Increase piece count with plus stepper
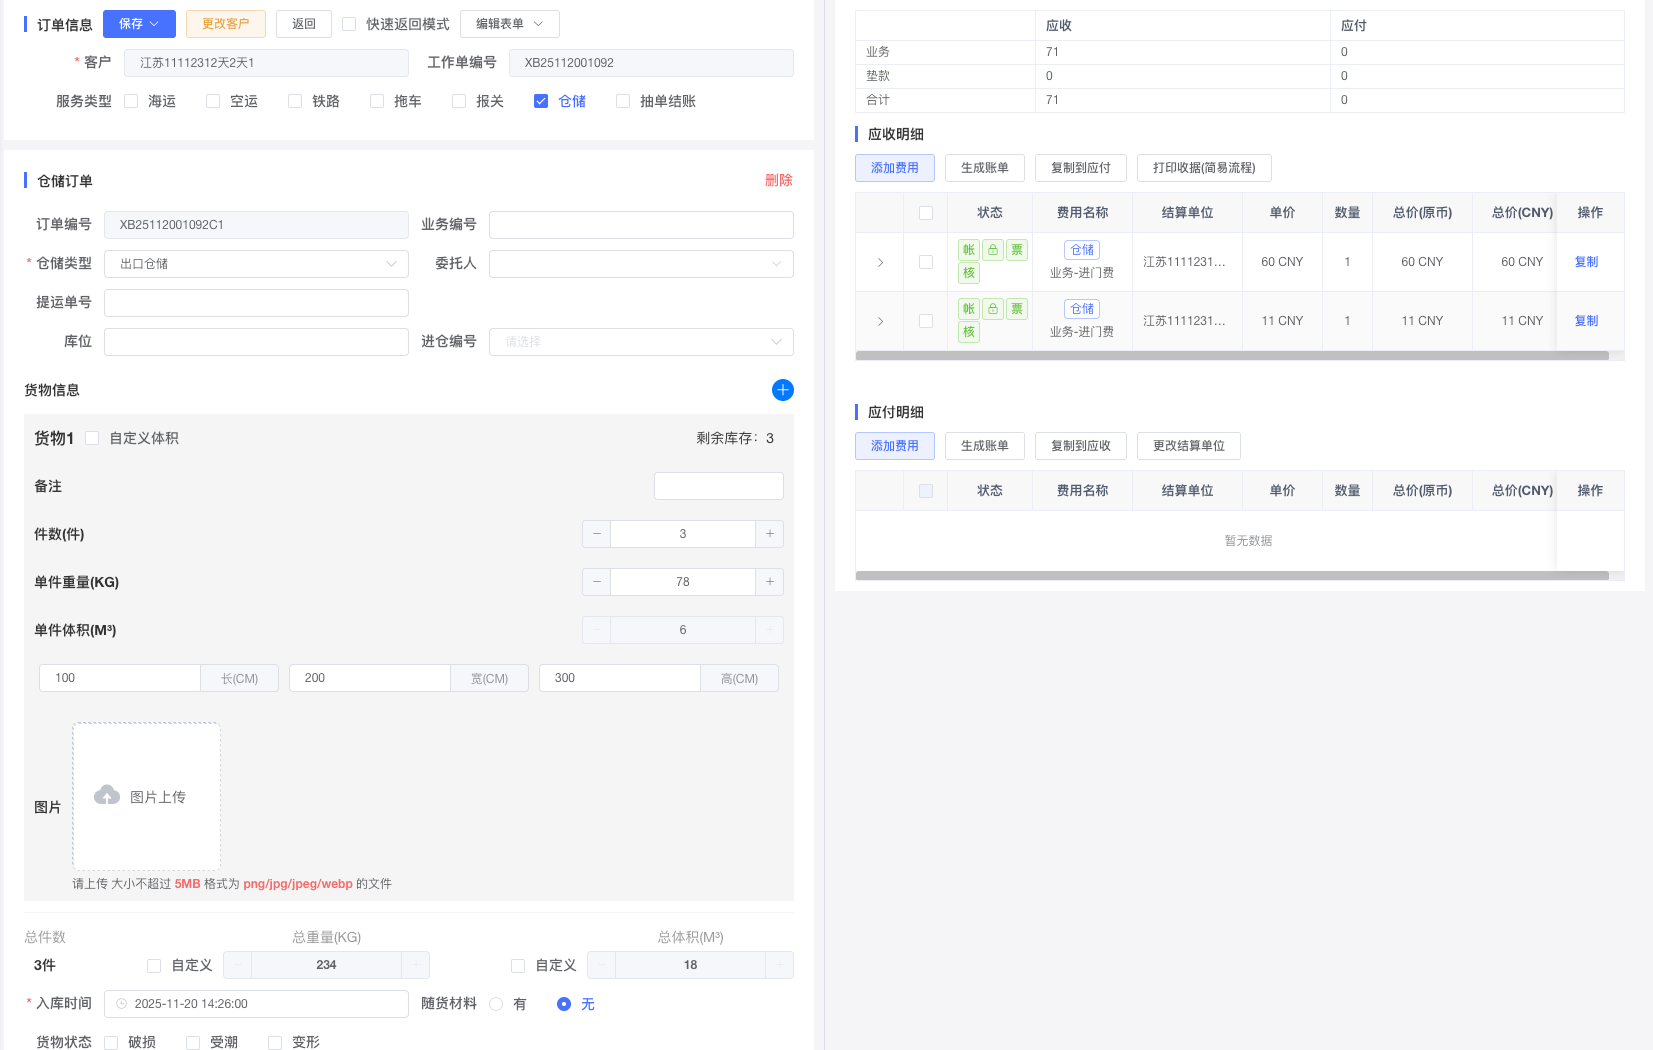This screenshot has height=1050, width=1653. click(769, 534)
